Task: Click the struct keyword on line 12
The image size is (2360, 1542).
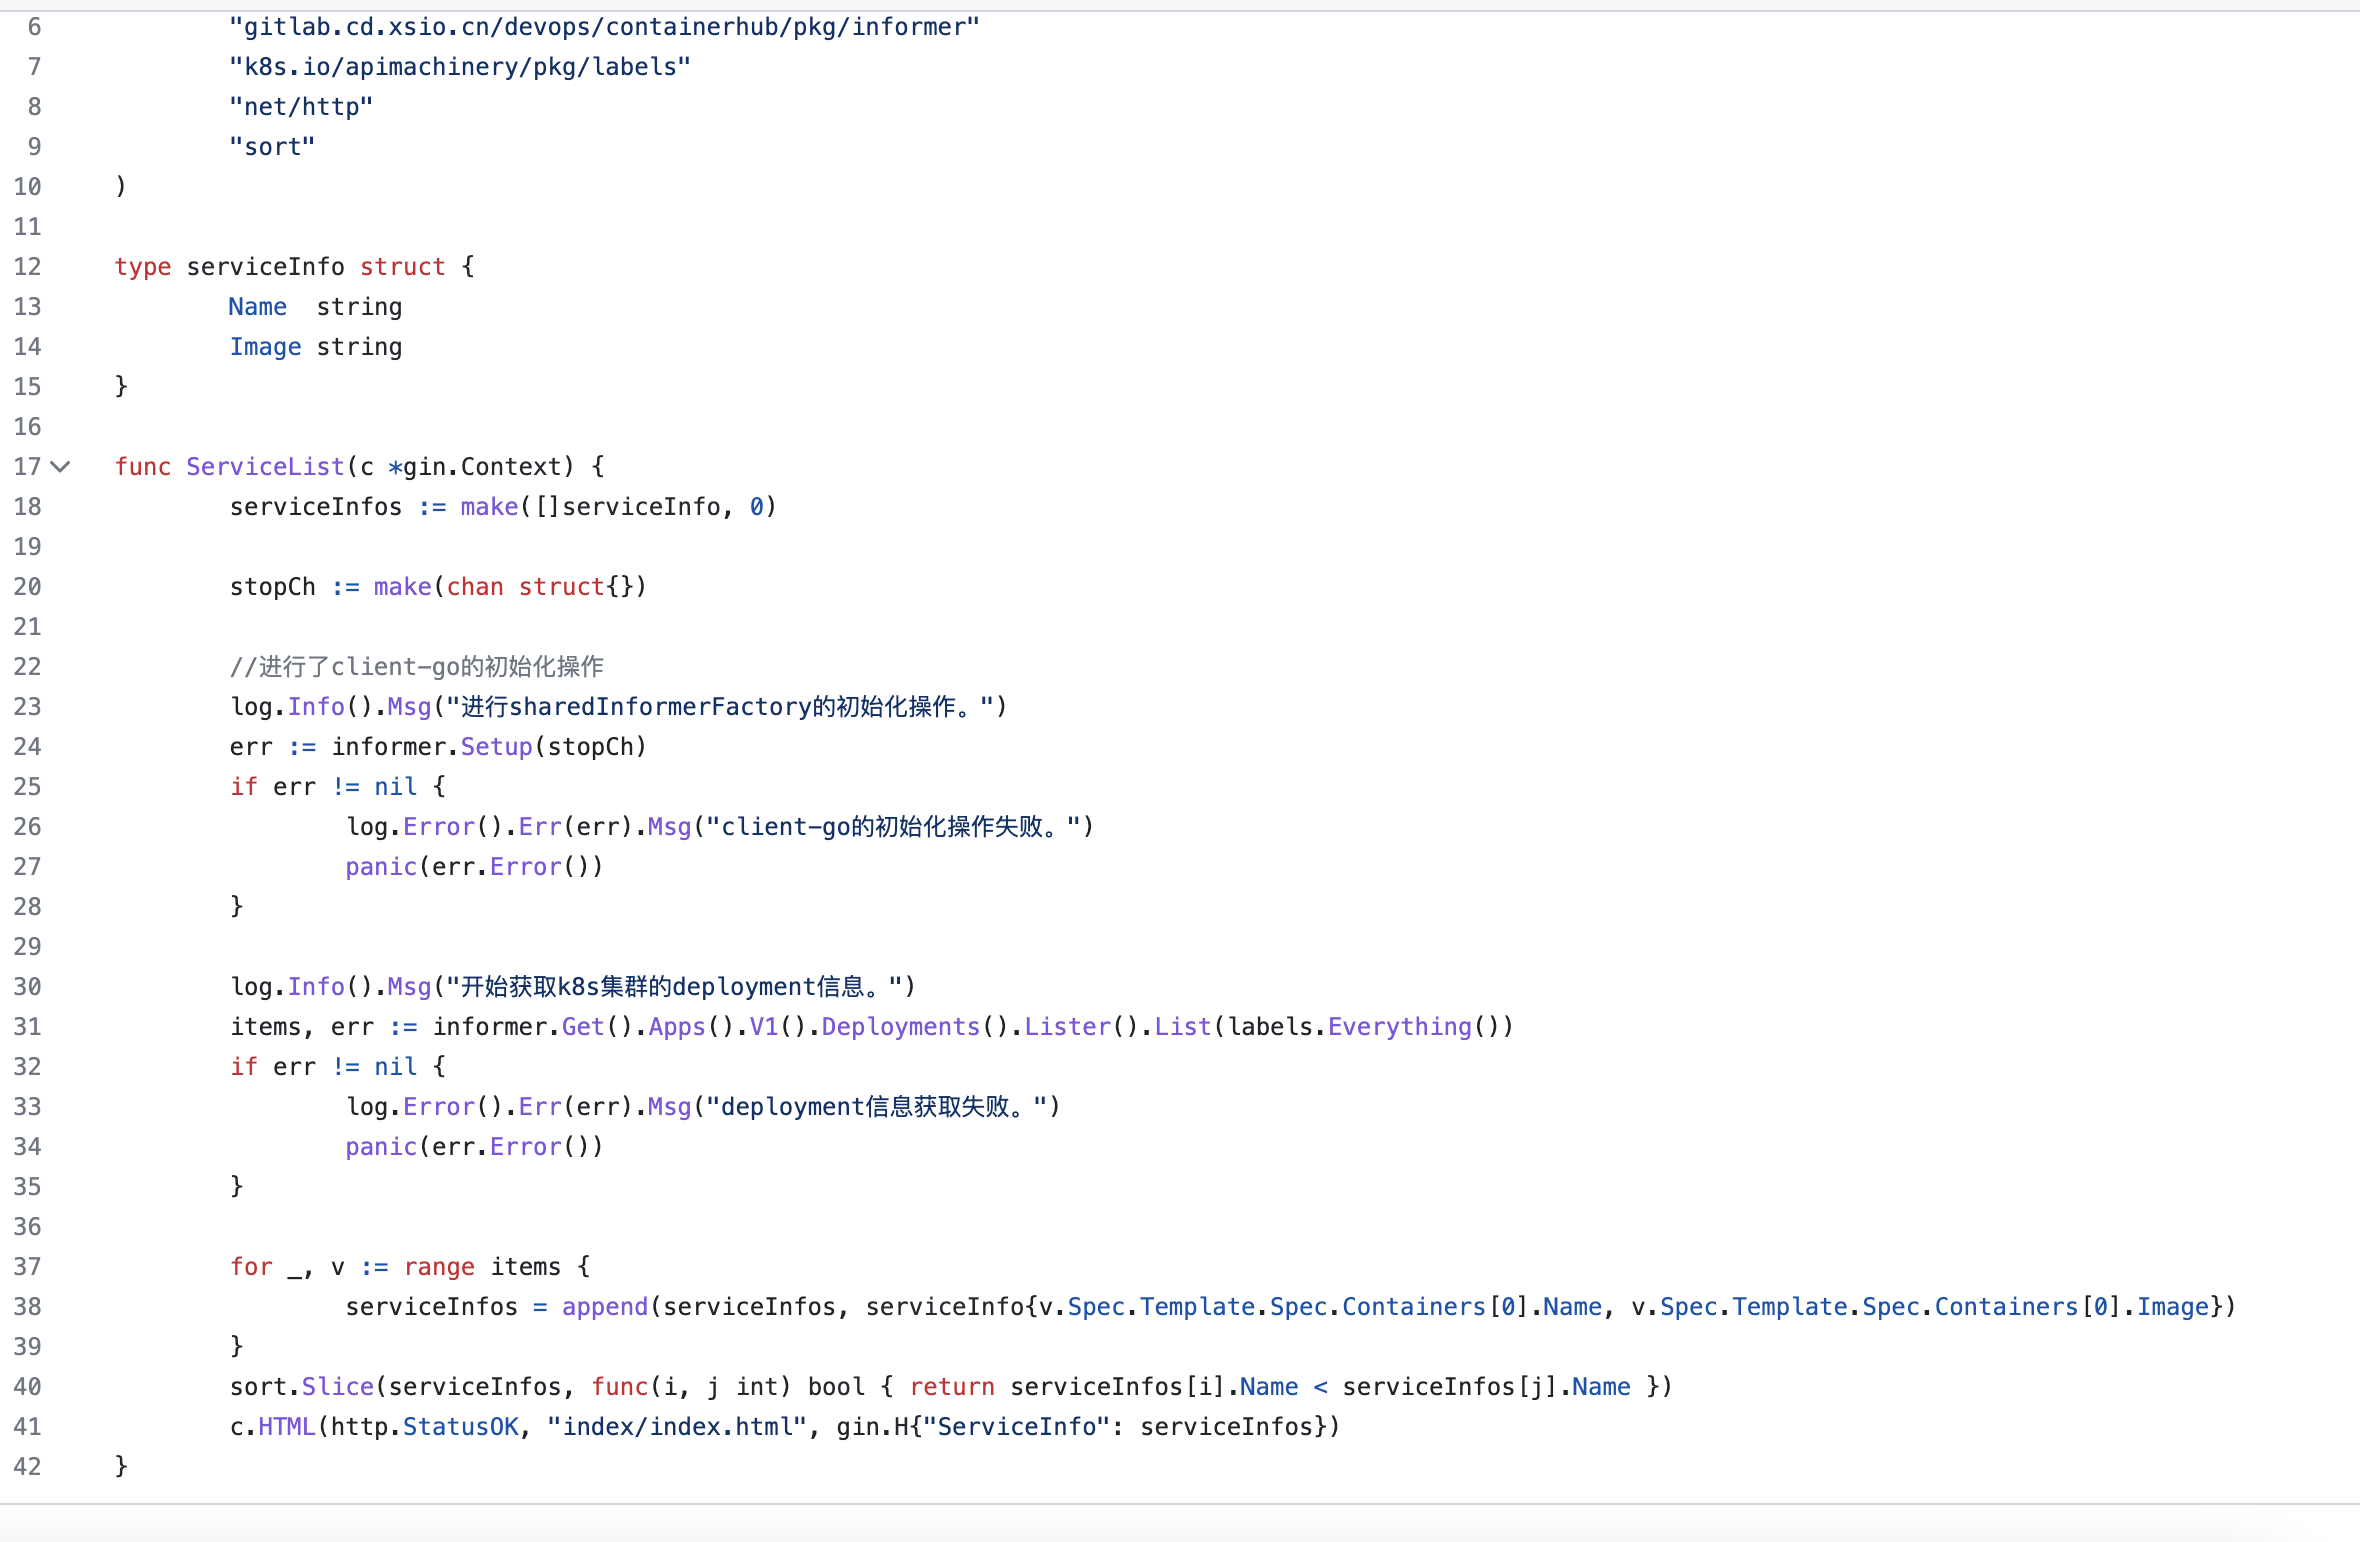Action: click(x=402, y=267)
